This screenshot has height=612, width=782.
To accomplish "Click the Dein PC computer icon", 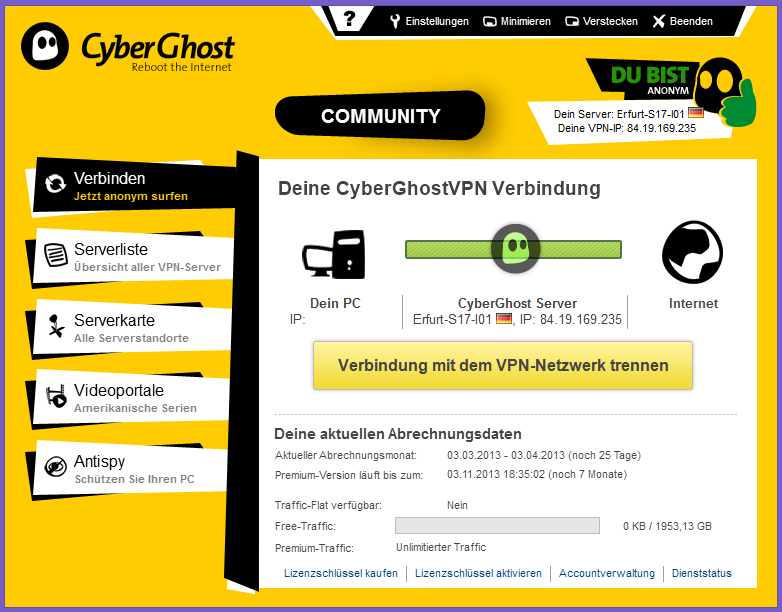I will [x=334, y=254].
